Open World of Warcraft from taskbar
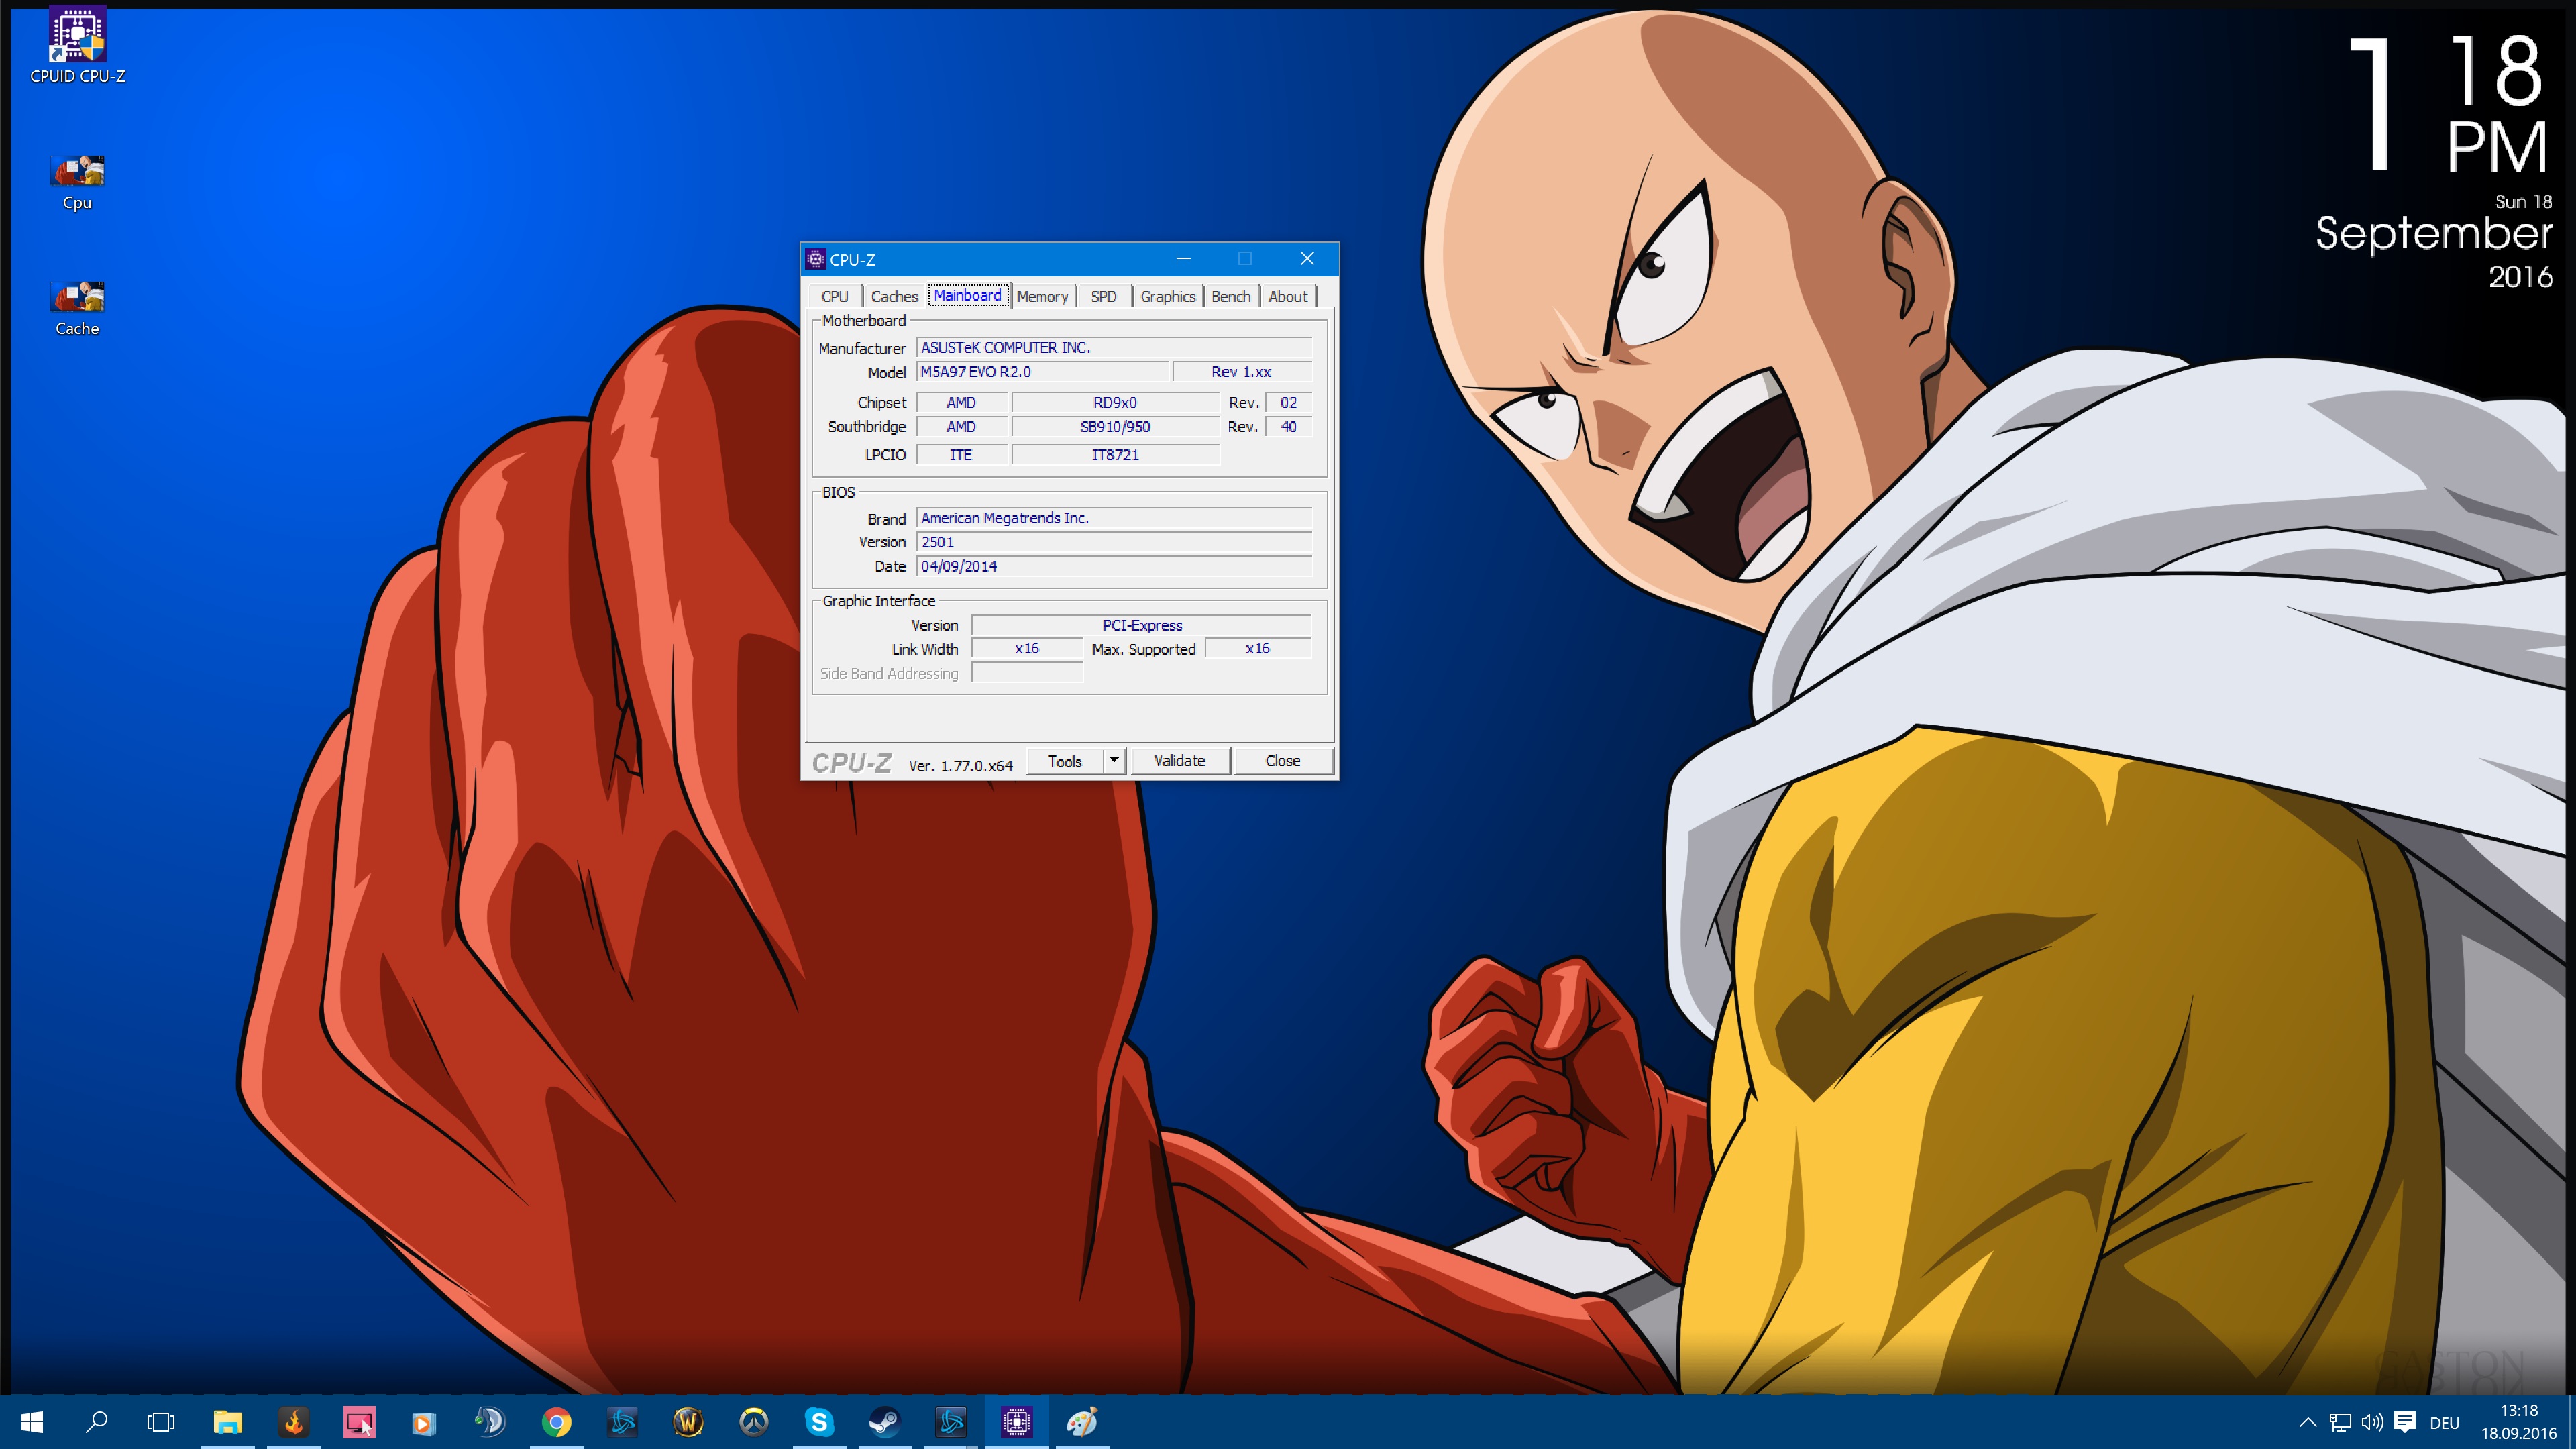This screenshot has width=2576, height=1449. point(688,1421)
